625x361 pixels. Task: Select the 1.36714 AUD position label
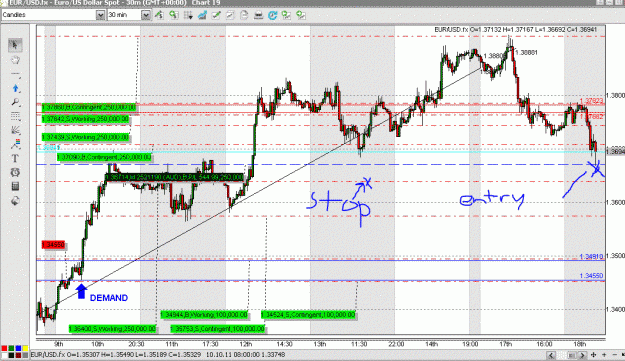point(175,177)
